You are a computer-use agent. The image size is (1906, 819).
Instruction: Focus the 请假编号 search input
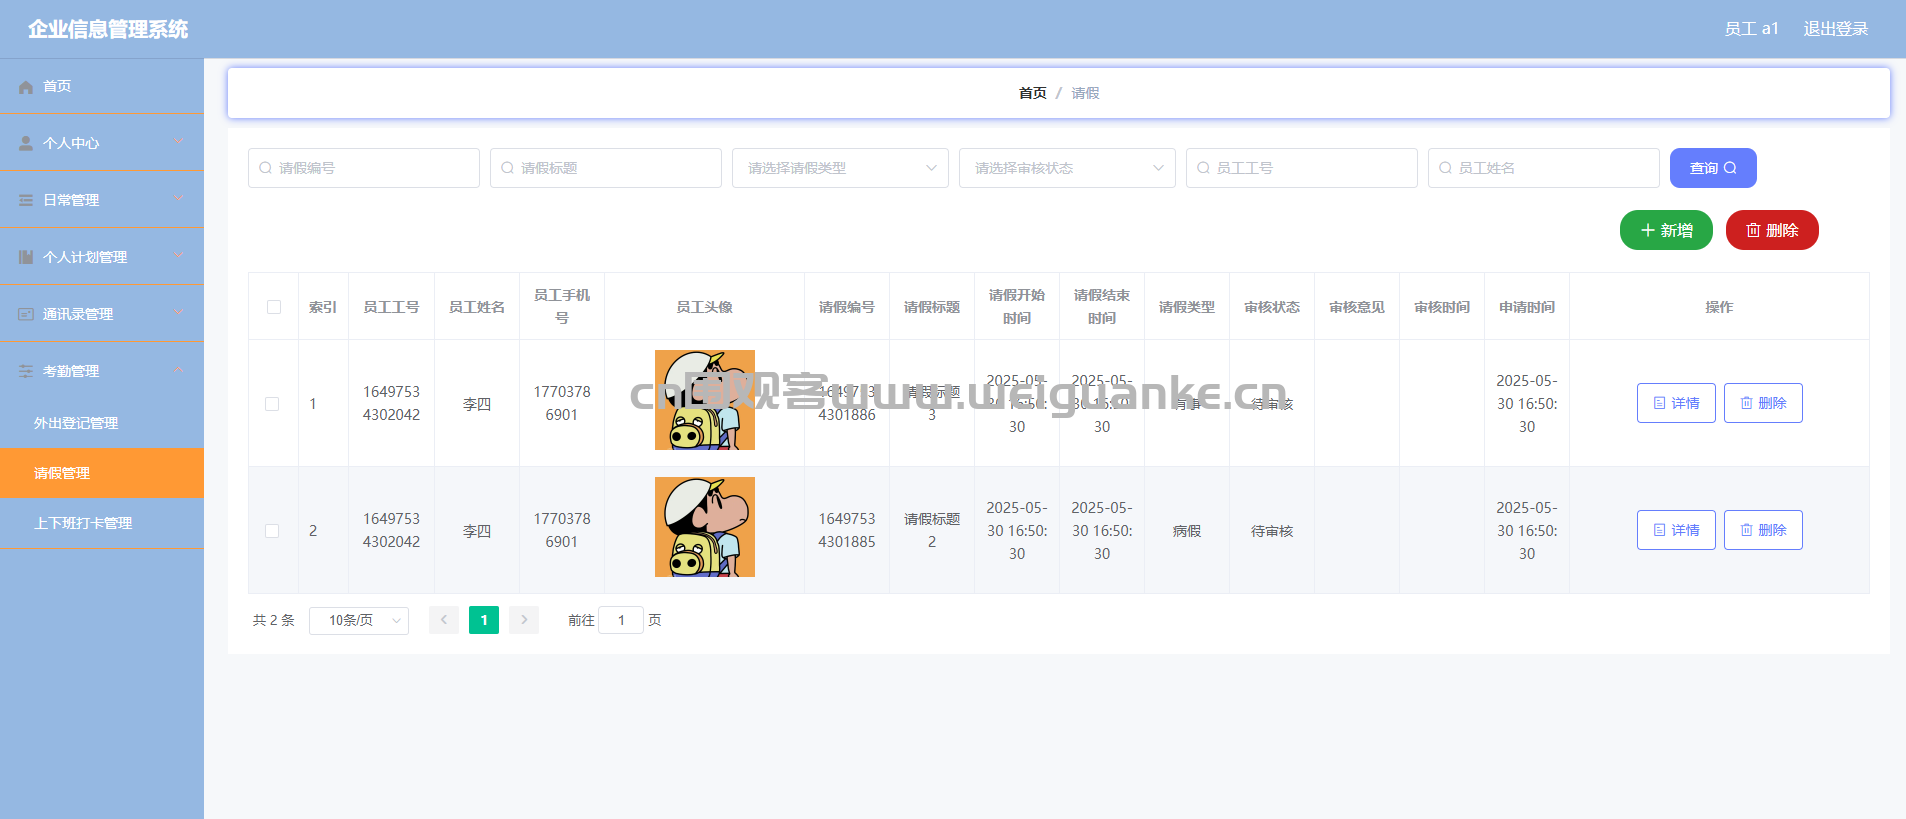pos(364,168)
